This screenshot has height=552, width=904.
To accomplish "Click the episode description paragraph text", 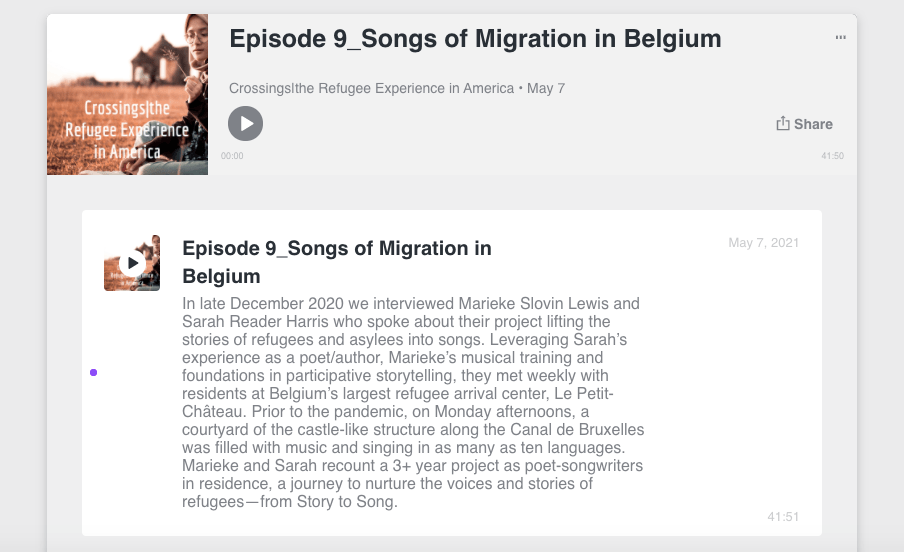I will click(412, 402).
